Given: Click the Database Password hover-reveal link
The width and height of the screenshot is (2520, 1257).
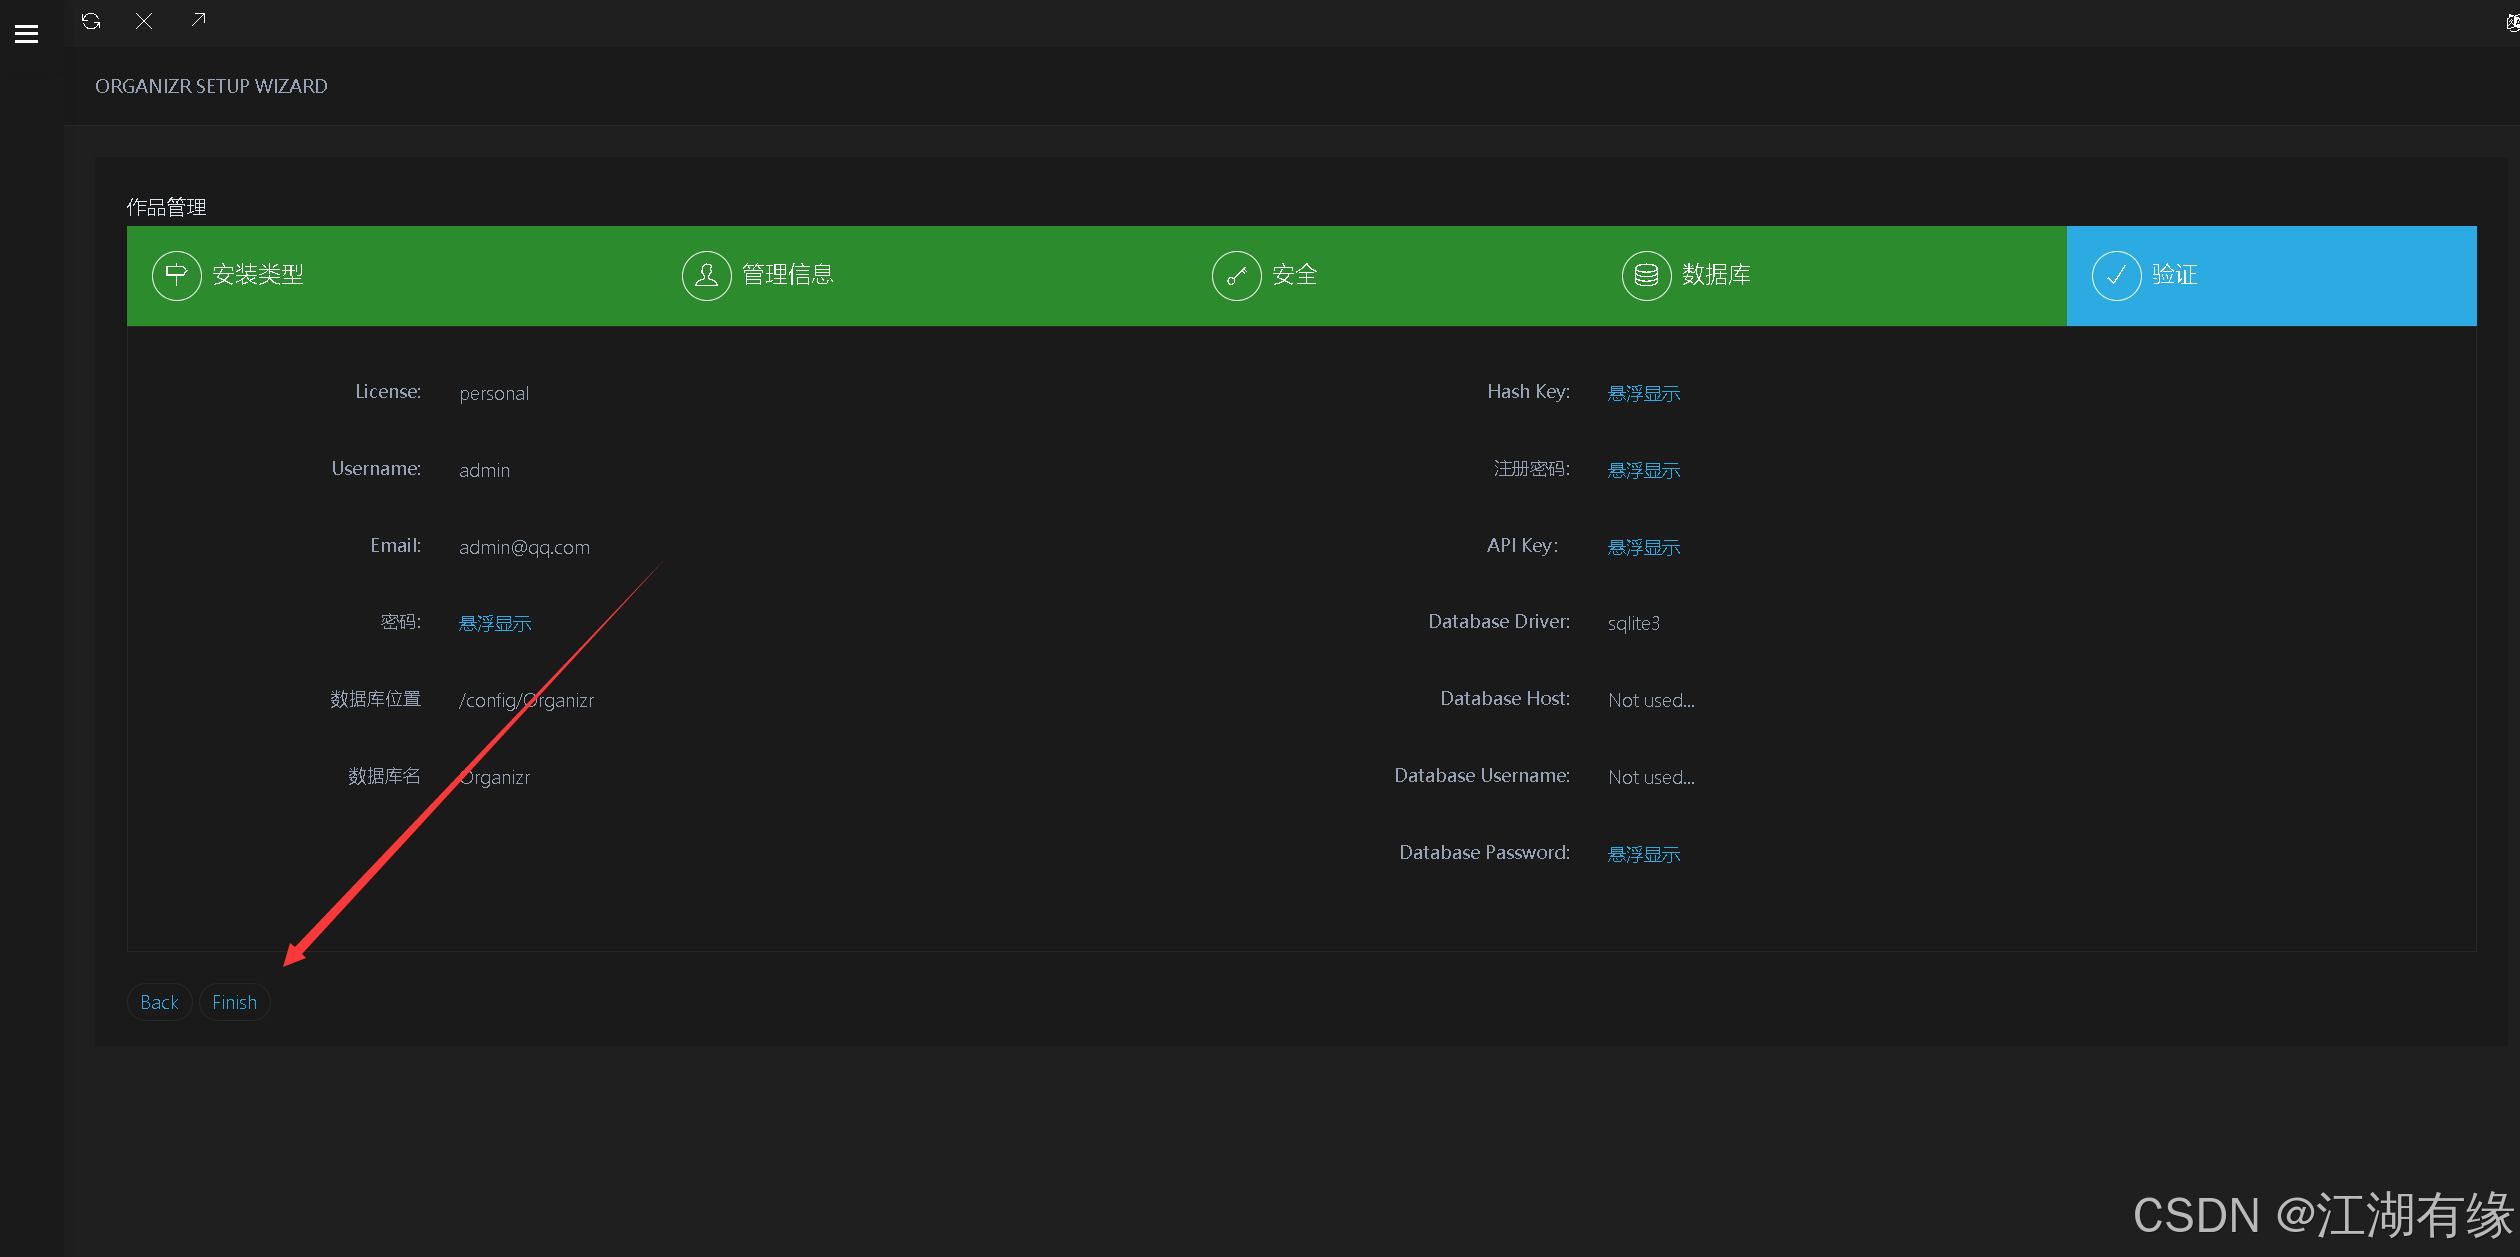Looking at the screenshot, I should coord(1643,854).
